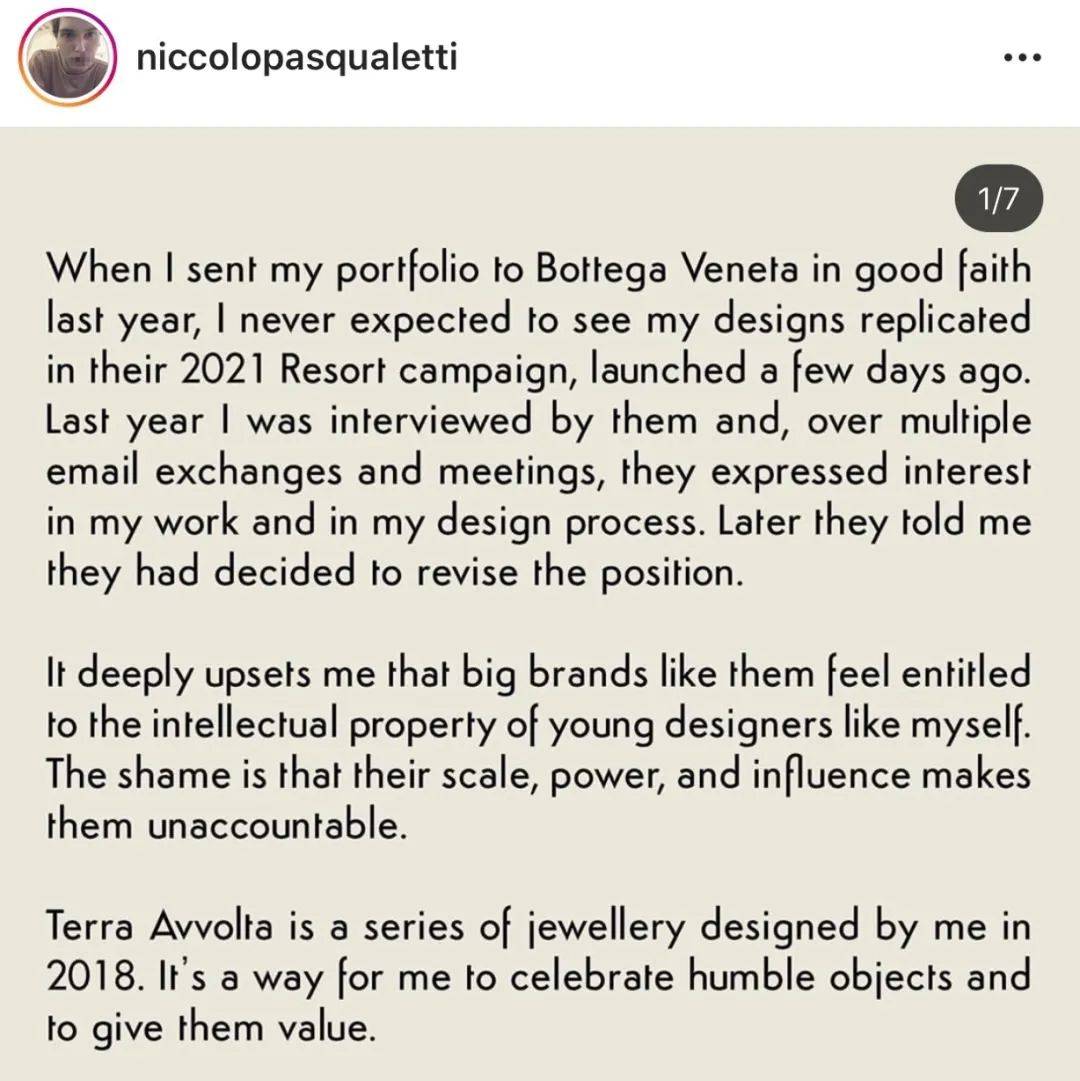1080x1081 pixels.
Task: Open the three-dot more options menu
Action: tap(1021, 58)
